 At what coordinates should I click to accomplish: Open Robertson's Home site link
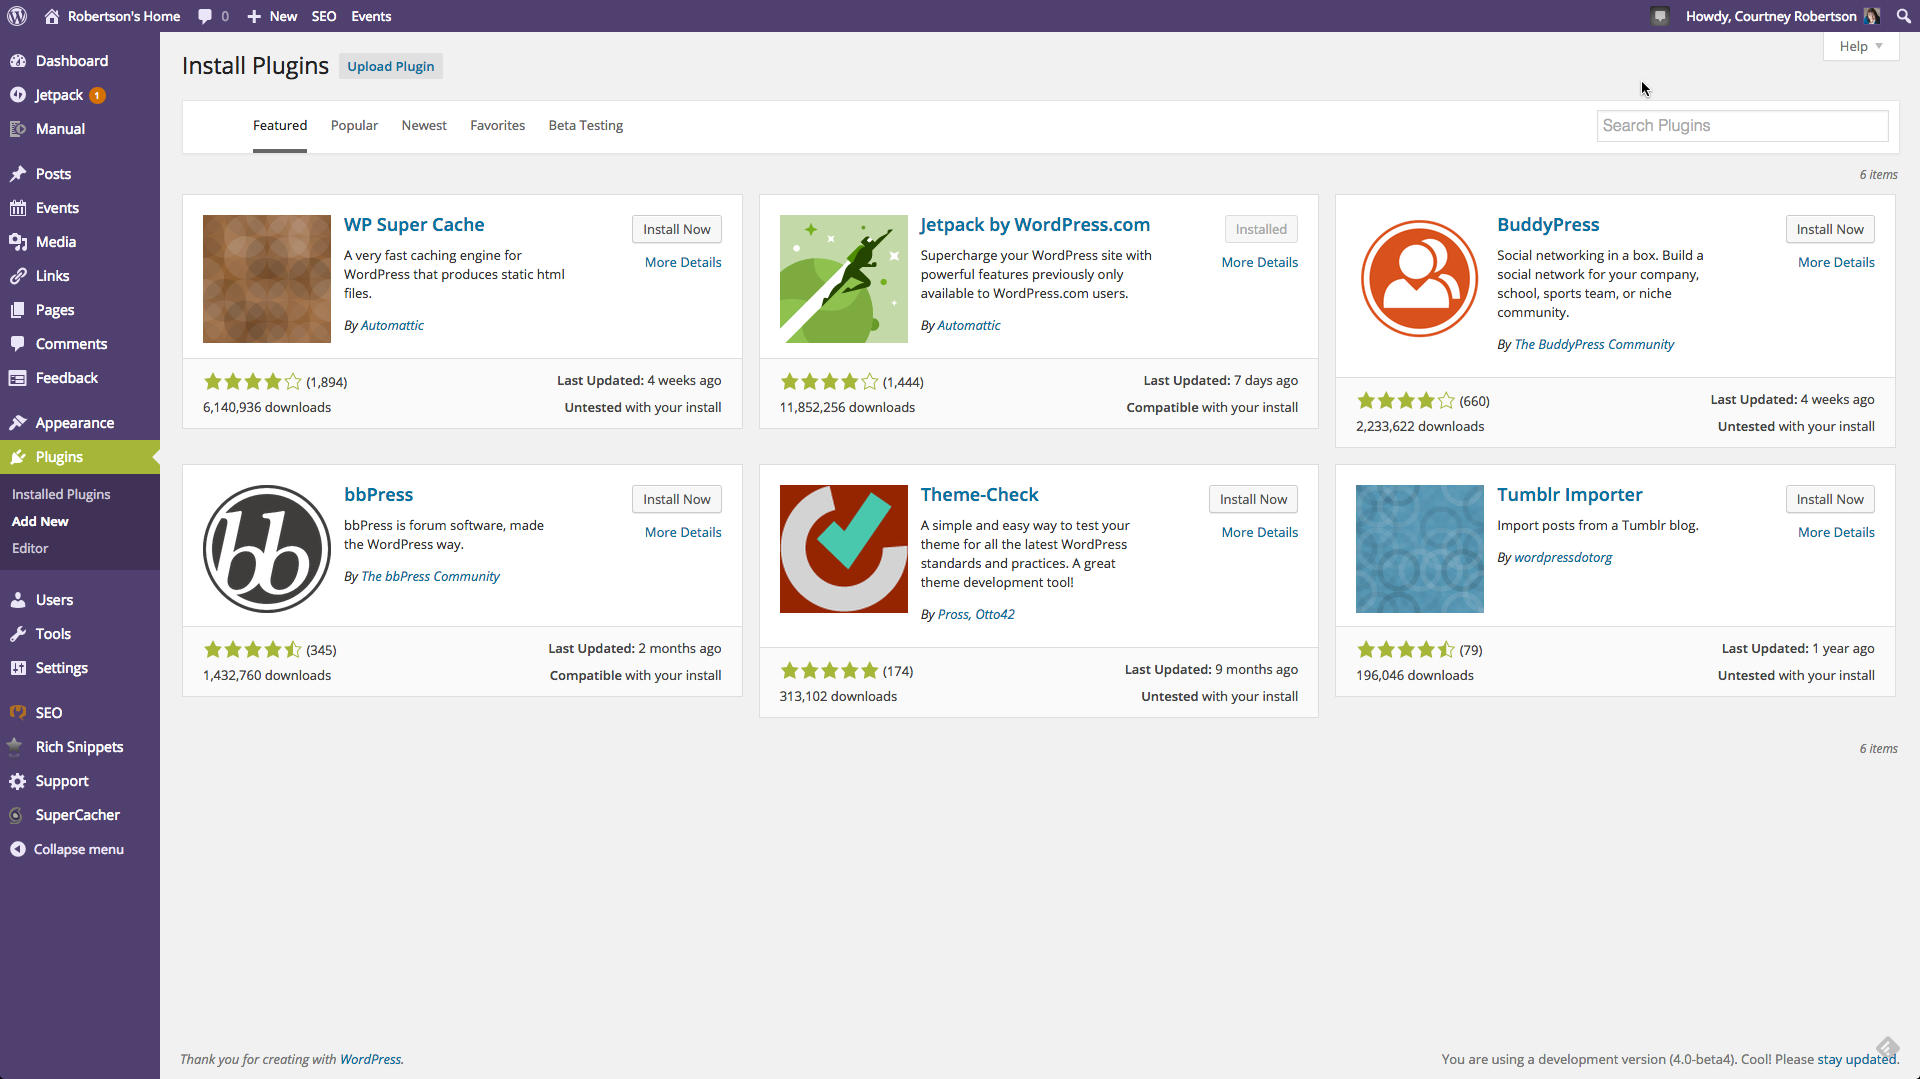point(113,16)
